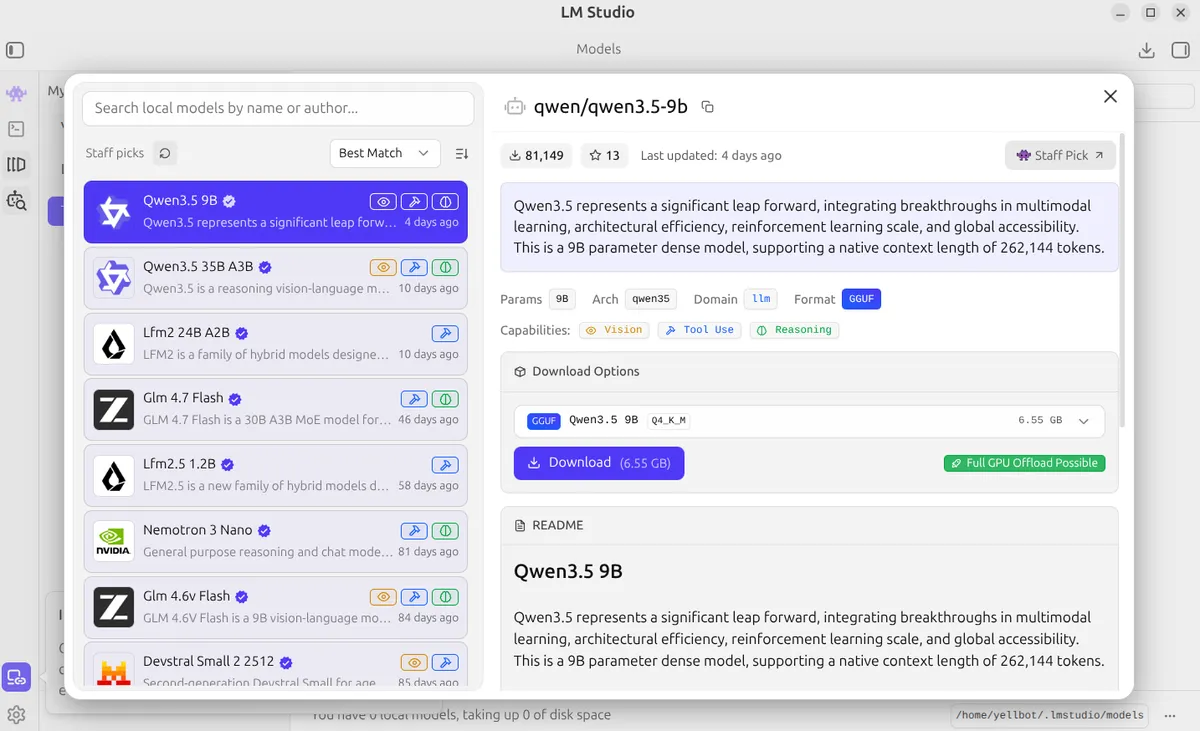Select the Devstral Small 2 2512 model card
The width and height of the screenshot is (1200, 731).
point(276,666)
